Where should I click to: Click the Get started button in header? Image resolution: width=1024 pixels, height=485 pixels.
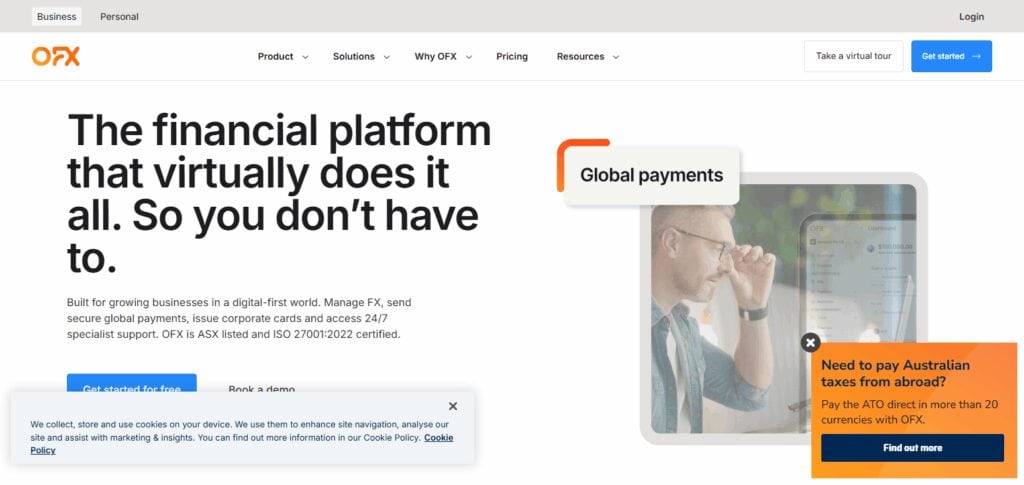coord(952,56)
